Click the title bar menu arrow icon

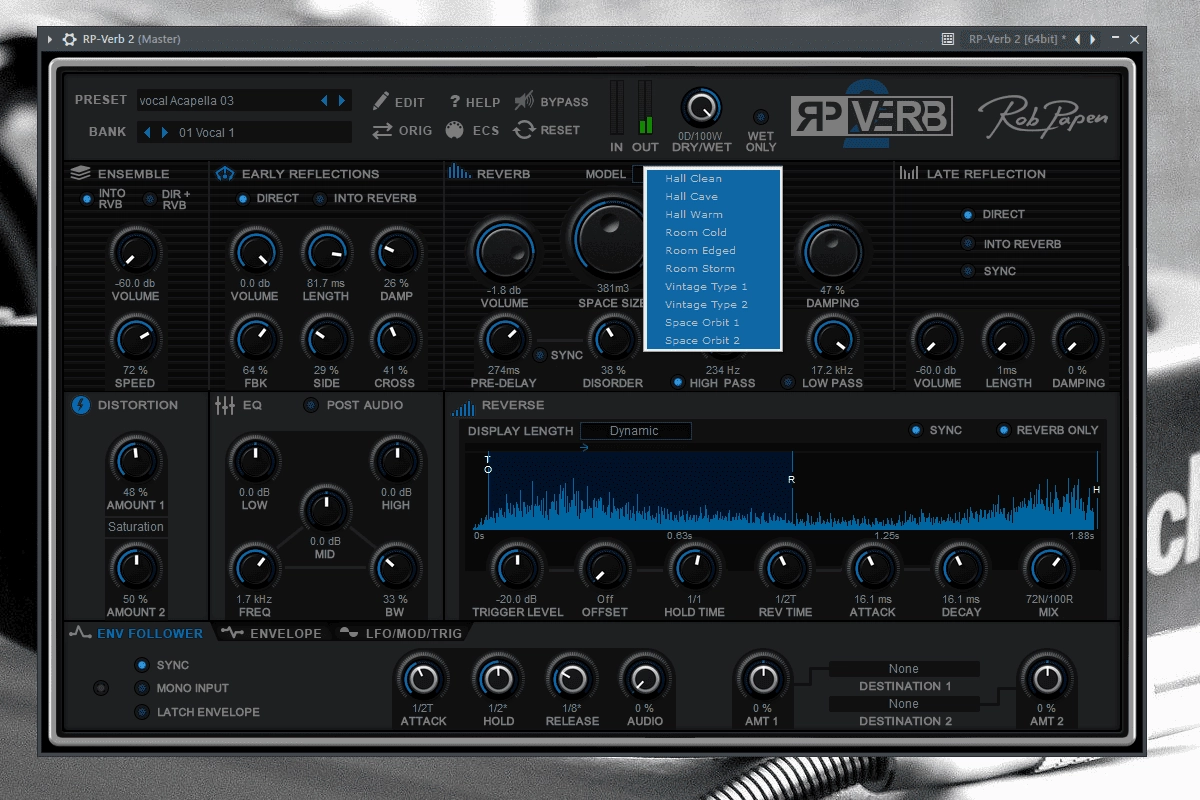pyautogui.click(x=50, y=39)
